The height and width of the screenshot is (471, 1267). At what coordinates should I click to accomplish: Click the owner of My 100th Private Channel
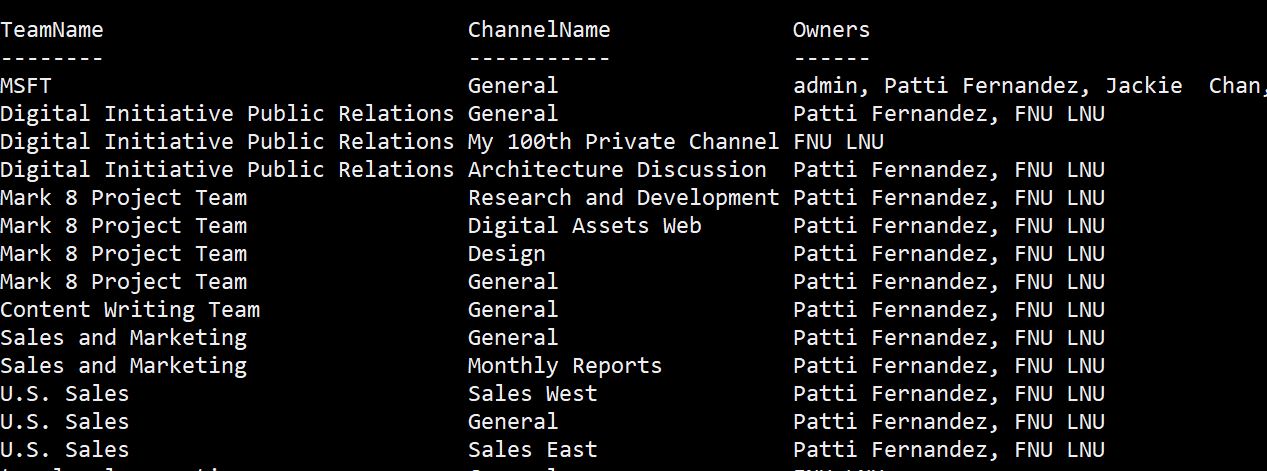click(838, 142)
